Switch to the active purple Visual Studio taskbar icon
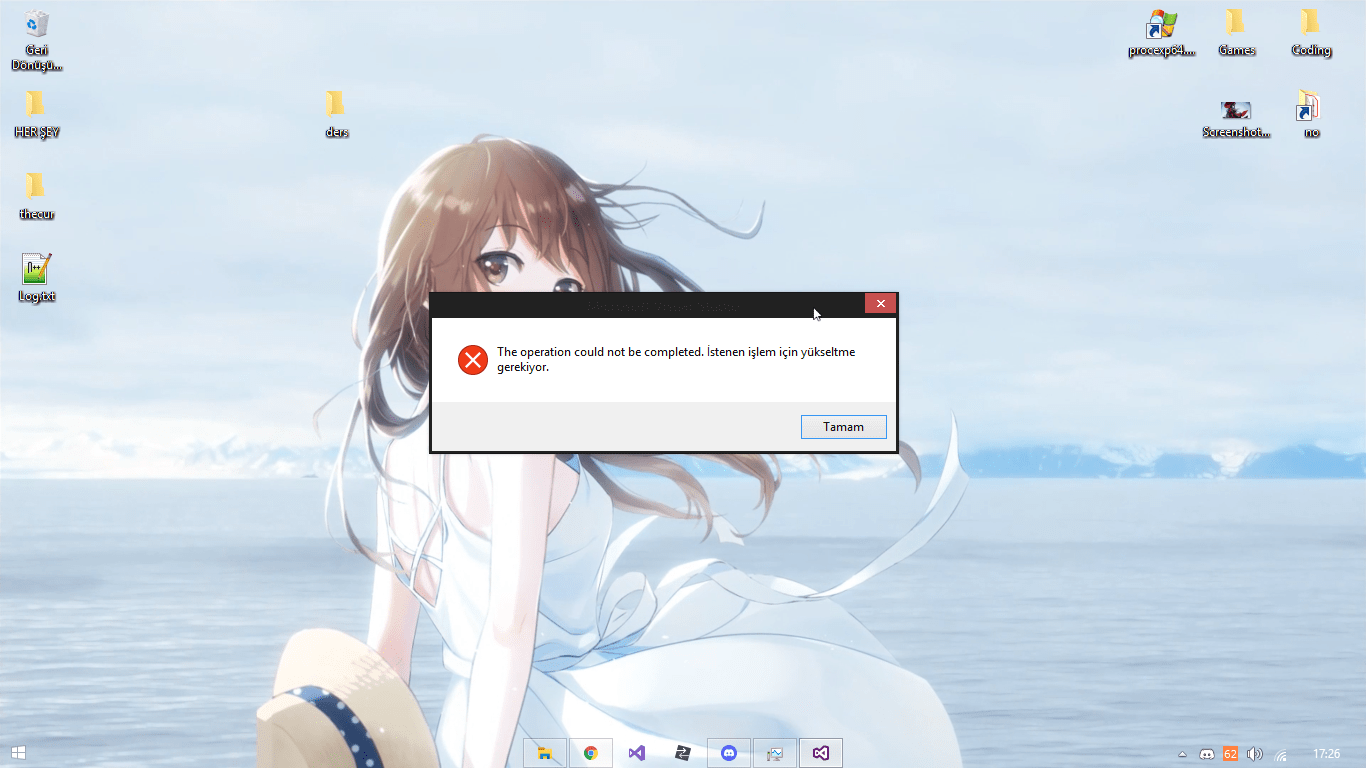The image size is (1366, 768). (821, 753)
